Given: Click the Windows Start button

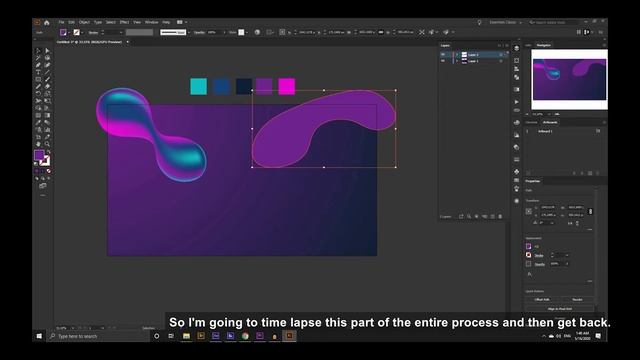Looking at the screenshot, I should [39, 336].
